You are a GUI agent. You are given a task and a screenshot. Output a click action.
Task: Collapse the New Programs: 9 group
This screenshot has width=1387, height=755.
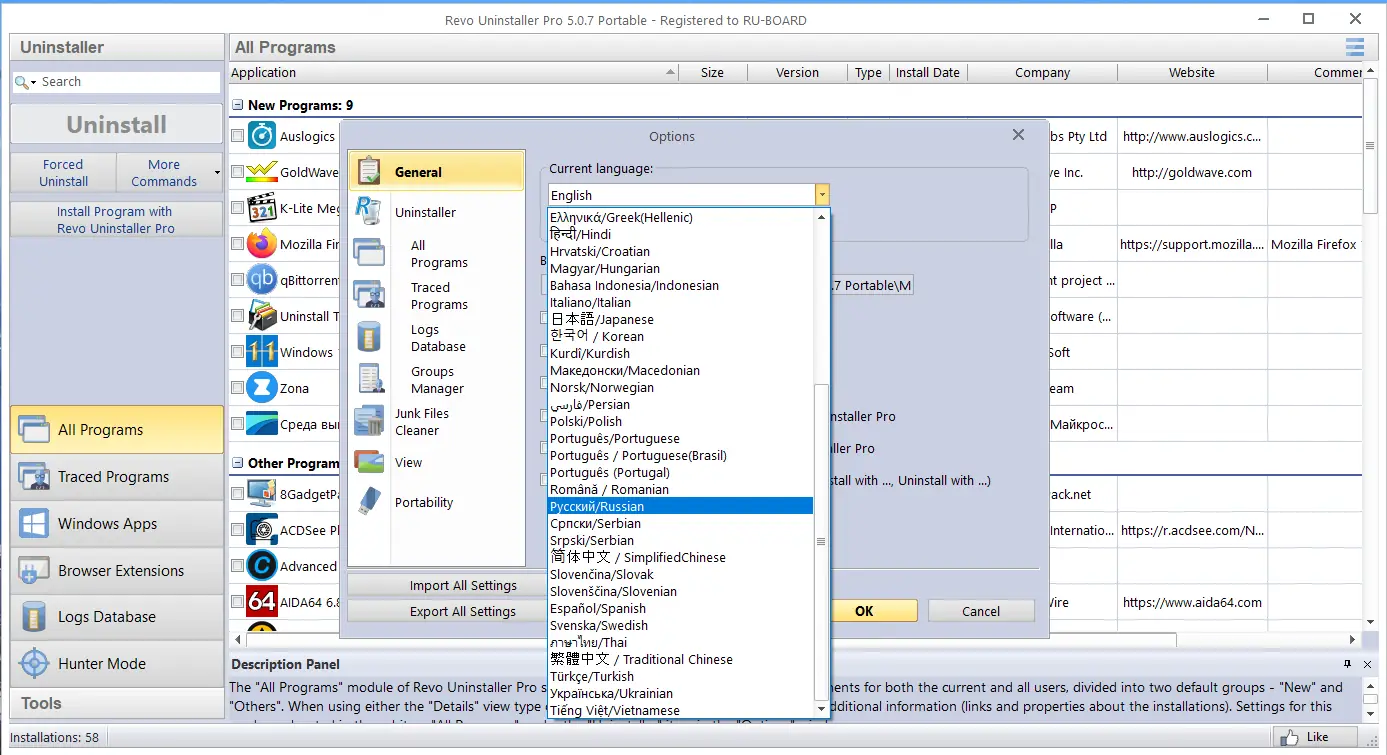[x=236, y=105]
